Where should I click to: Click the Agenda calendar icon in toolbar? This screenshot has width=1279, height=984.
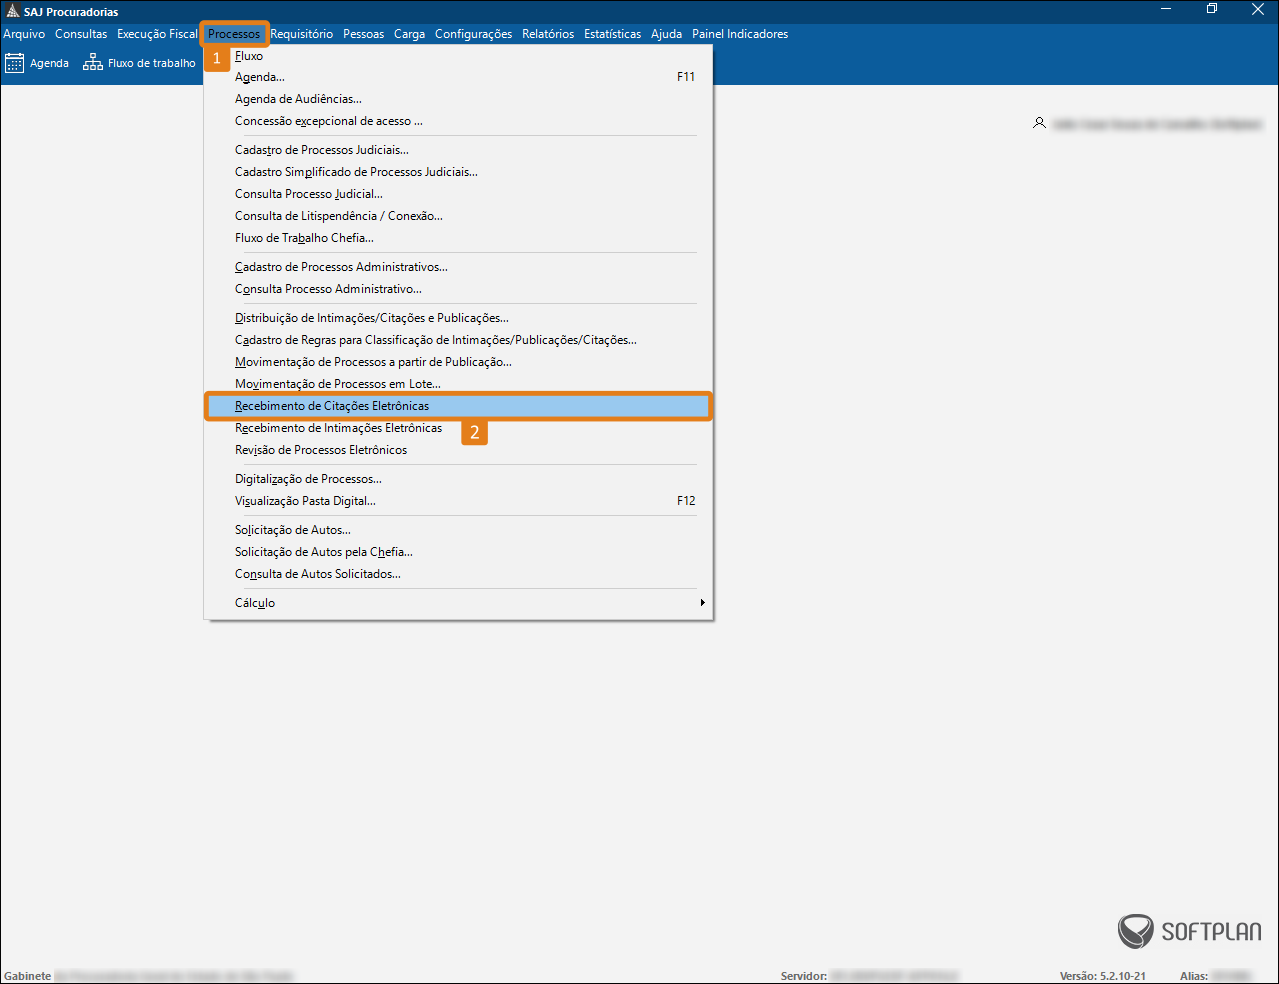point(14,63)
